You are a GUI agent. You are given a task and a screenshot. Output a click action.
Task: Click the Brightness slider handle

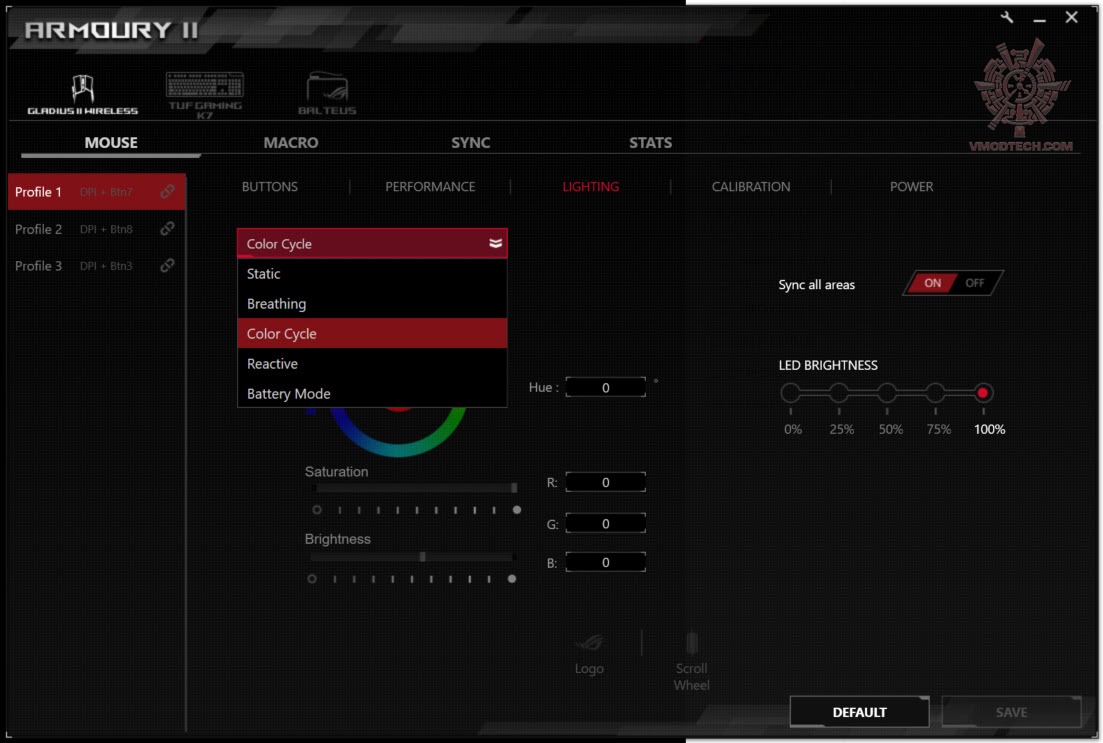pos(423,557)
